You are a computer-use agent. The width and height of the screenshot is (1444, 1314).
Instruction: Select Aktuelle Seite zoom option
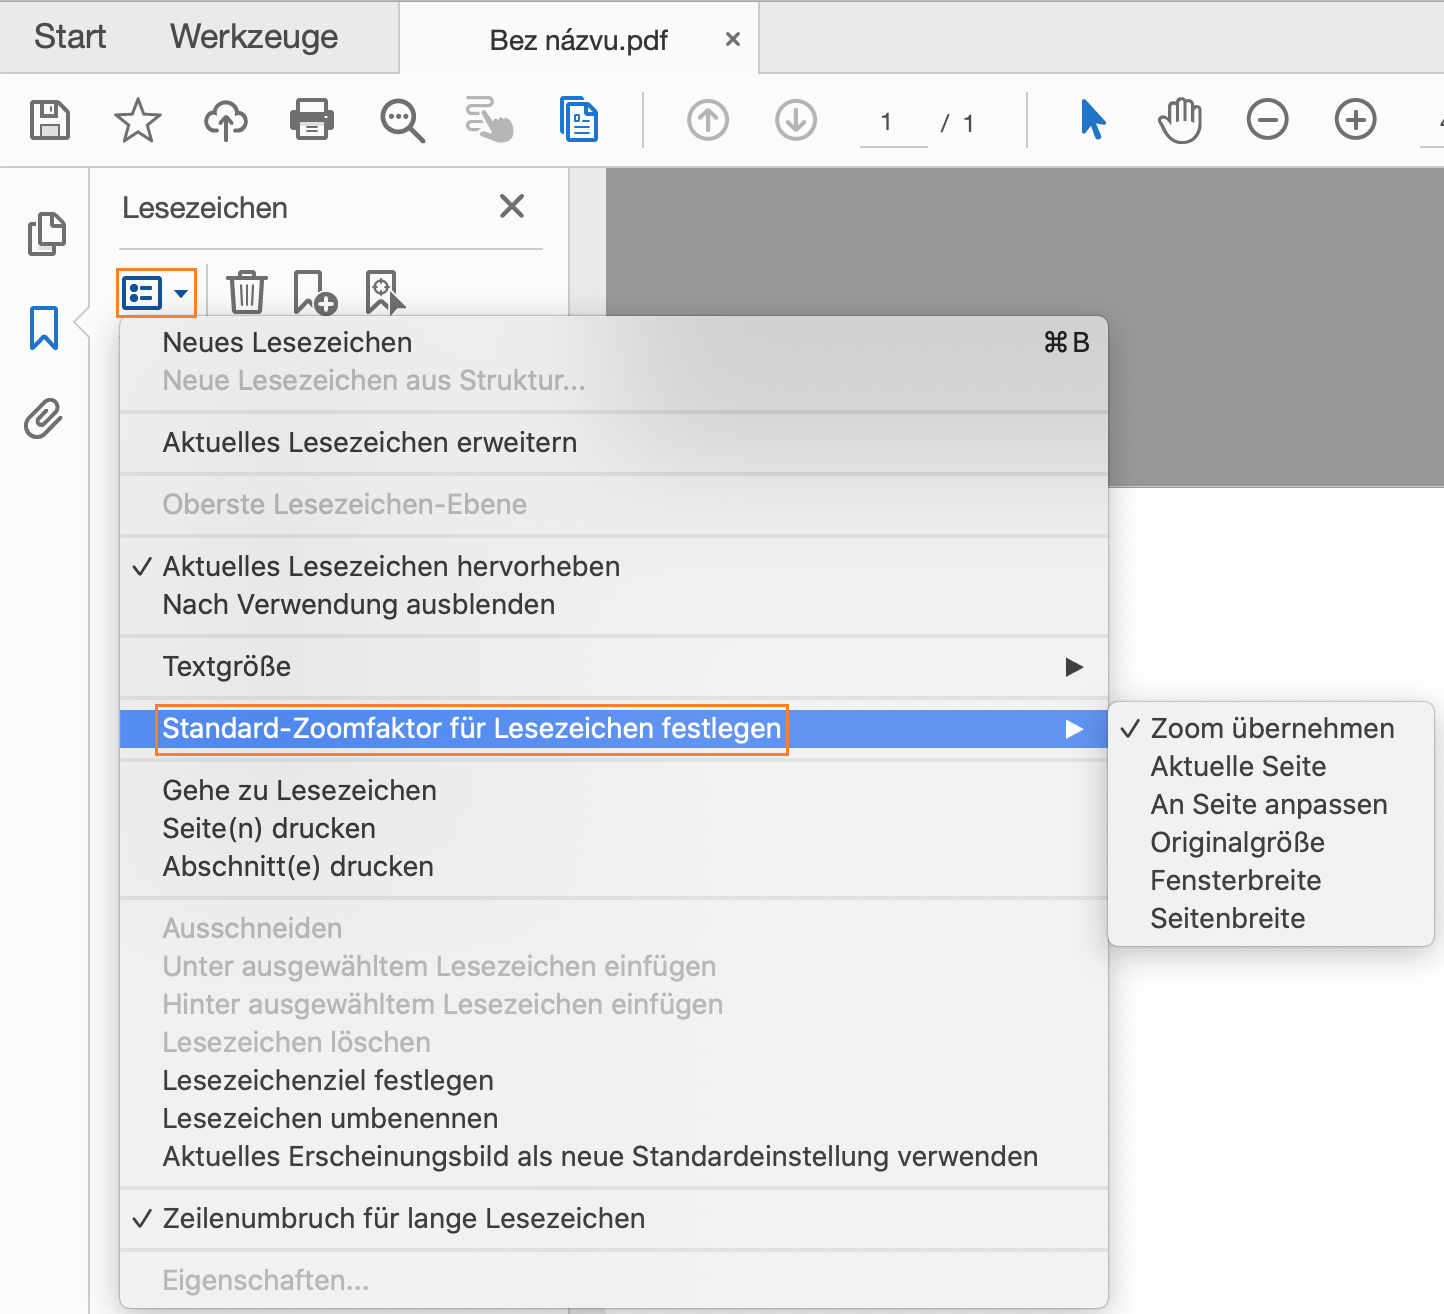point(1271,766)
